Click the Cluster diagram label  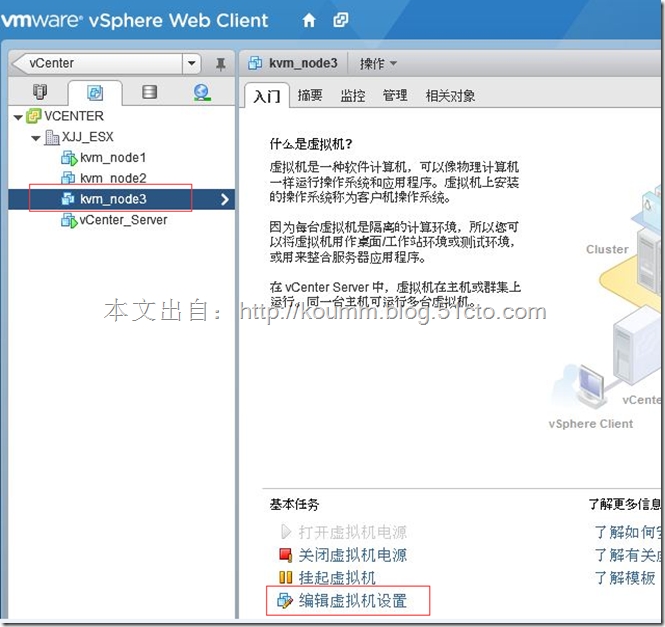click(x=607, y=249)
